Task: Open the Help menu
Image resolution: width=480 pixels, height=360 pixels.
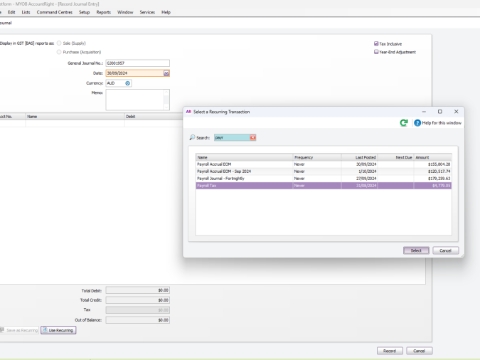Action: tap(166, 12)
